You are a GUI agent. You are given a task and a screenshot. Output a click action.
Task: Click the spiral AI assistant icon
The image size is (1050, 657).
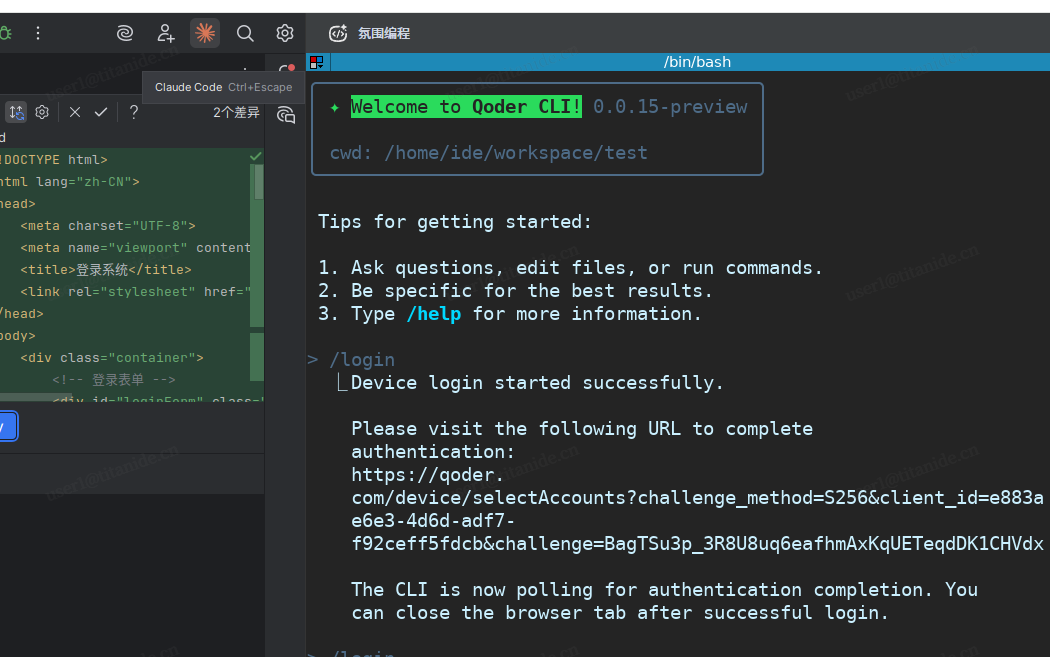coord(125,33)
